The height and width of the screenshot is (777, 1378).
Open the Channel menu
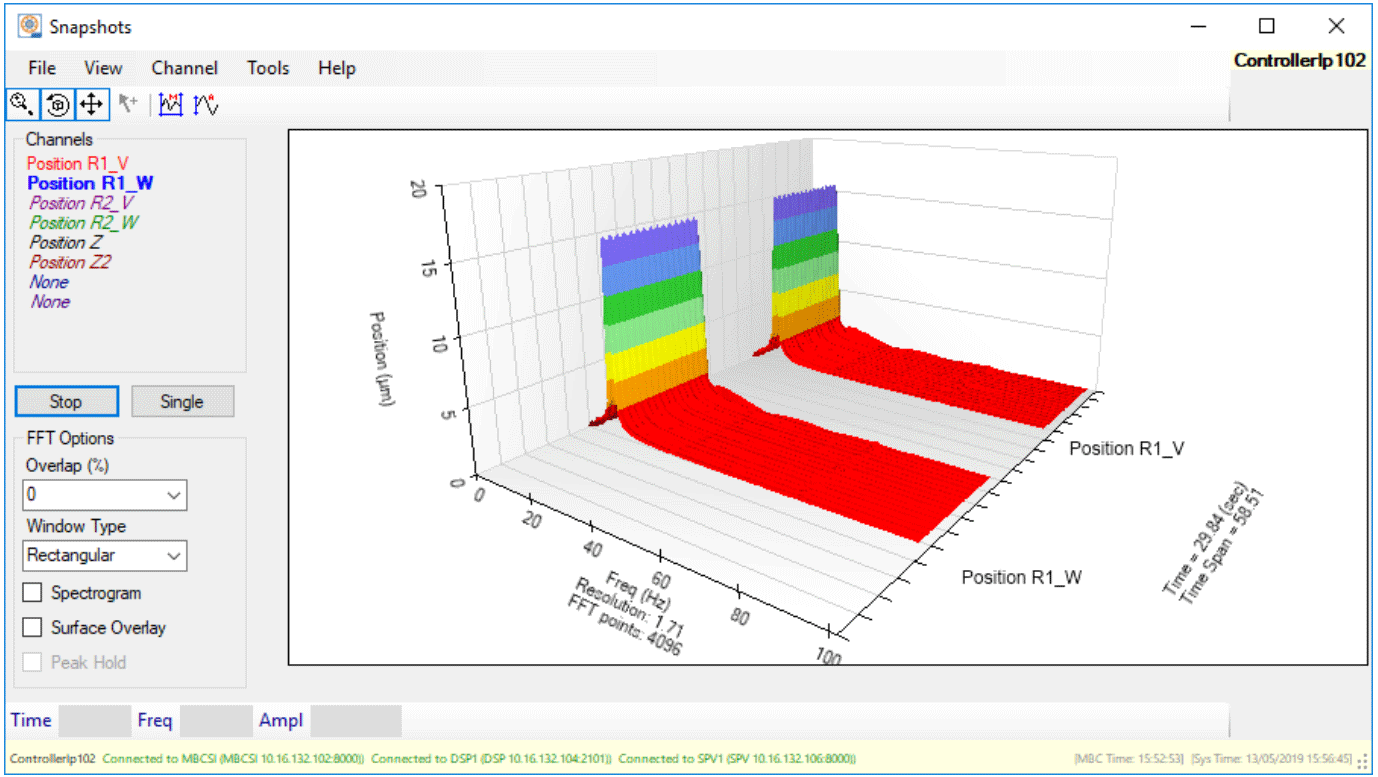pos(184,68)
